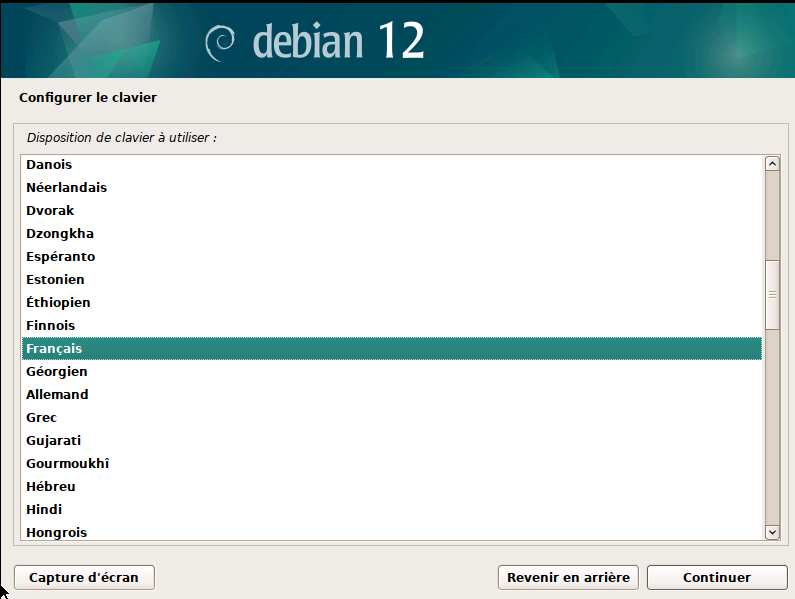Choose Dvorak keyboard layout
Viewport: 795px width, 599px height.
click(x=391, y=210)
